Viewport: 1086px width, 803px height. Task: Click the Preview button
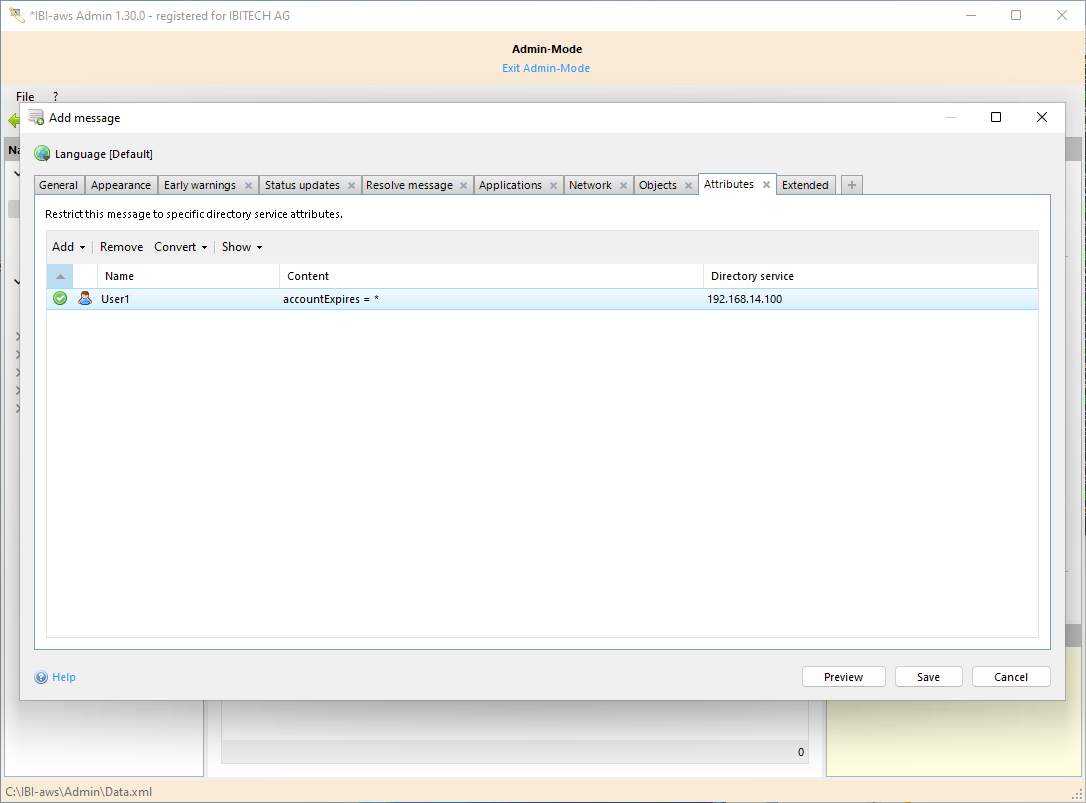pos(843,677)
